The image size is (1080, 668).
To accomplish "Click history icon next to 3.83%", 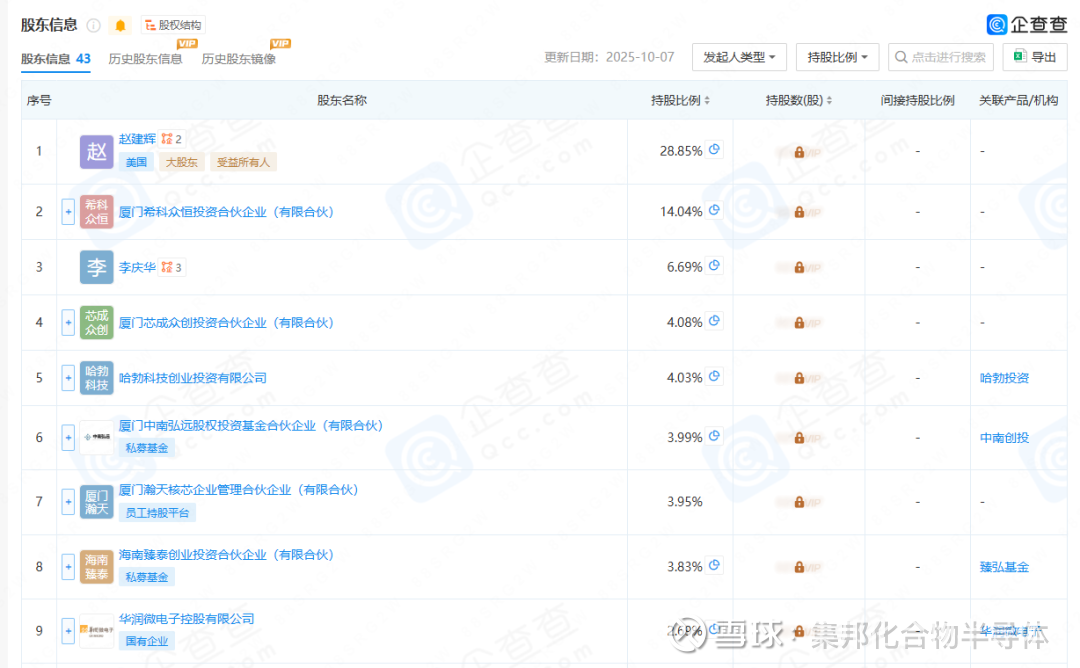I will (x=714, y=565).
